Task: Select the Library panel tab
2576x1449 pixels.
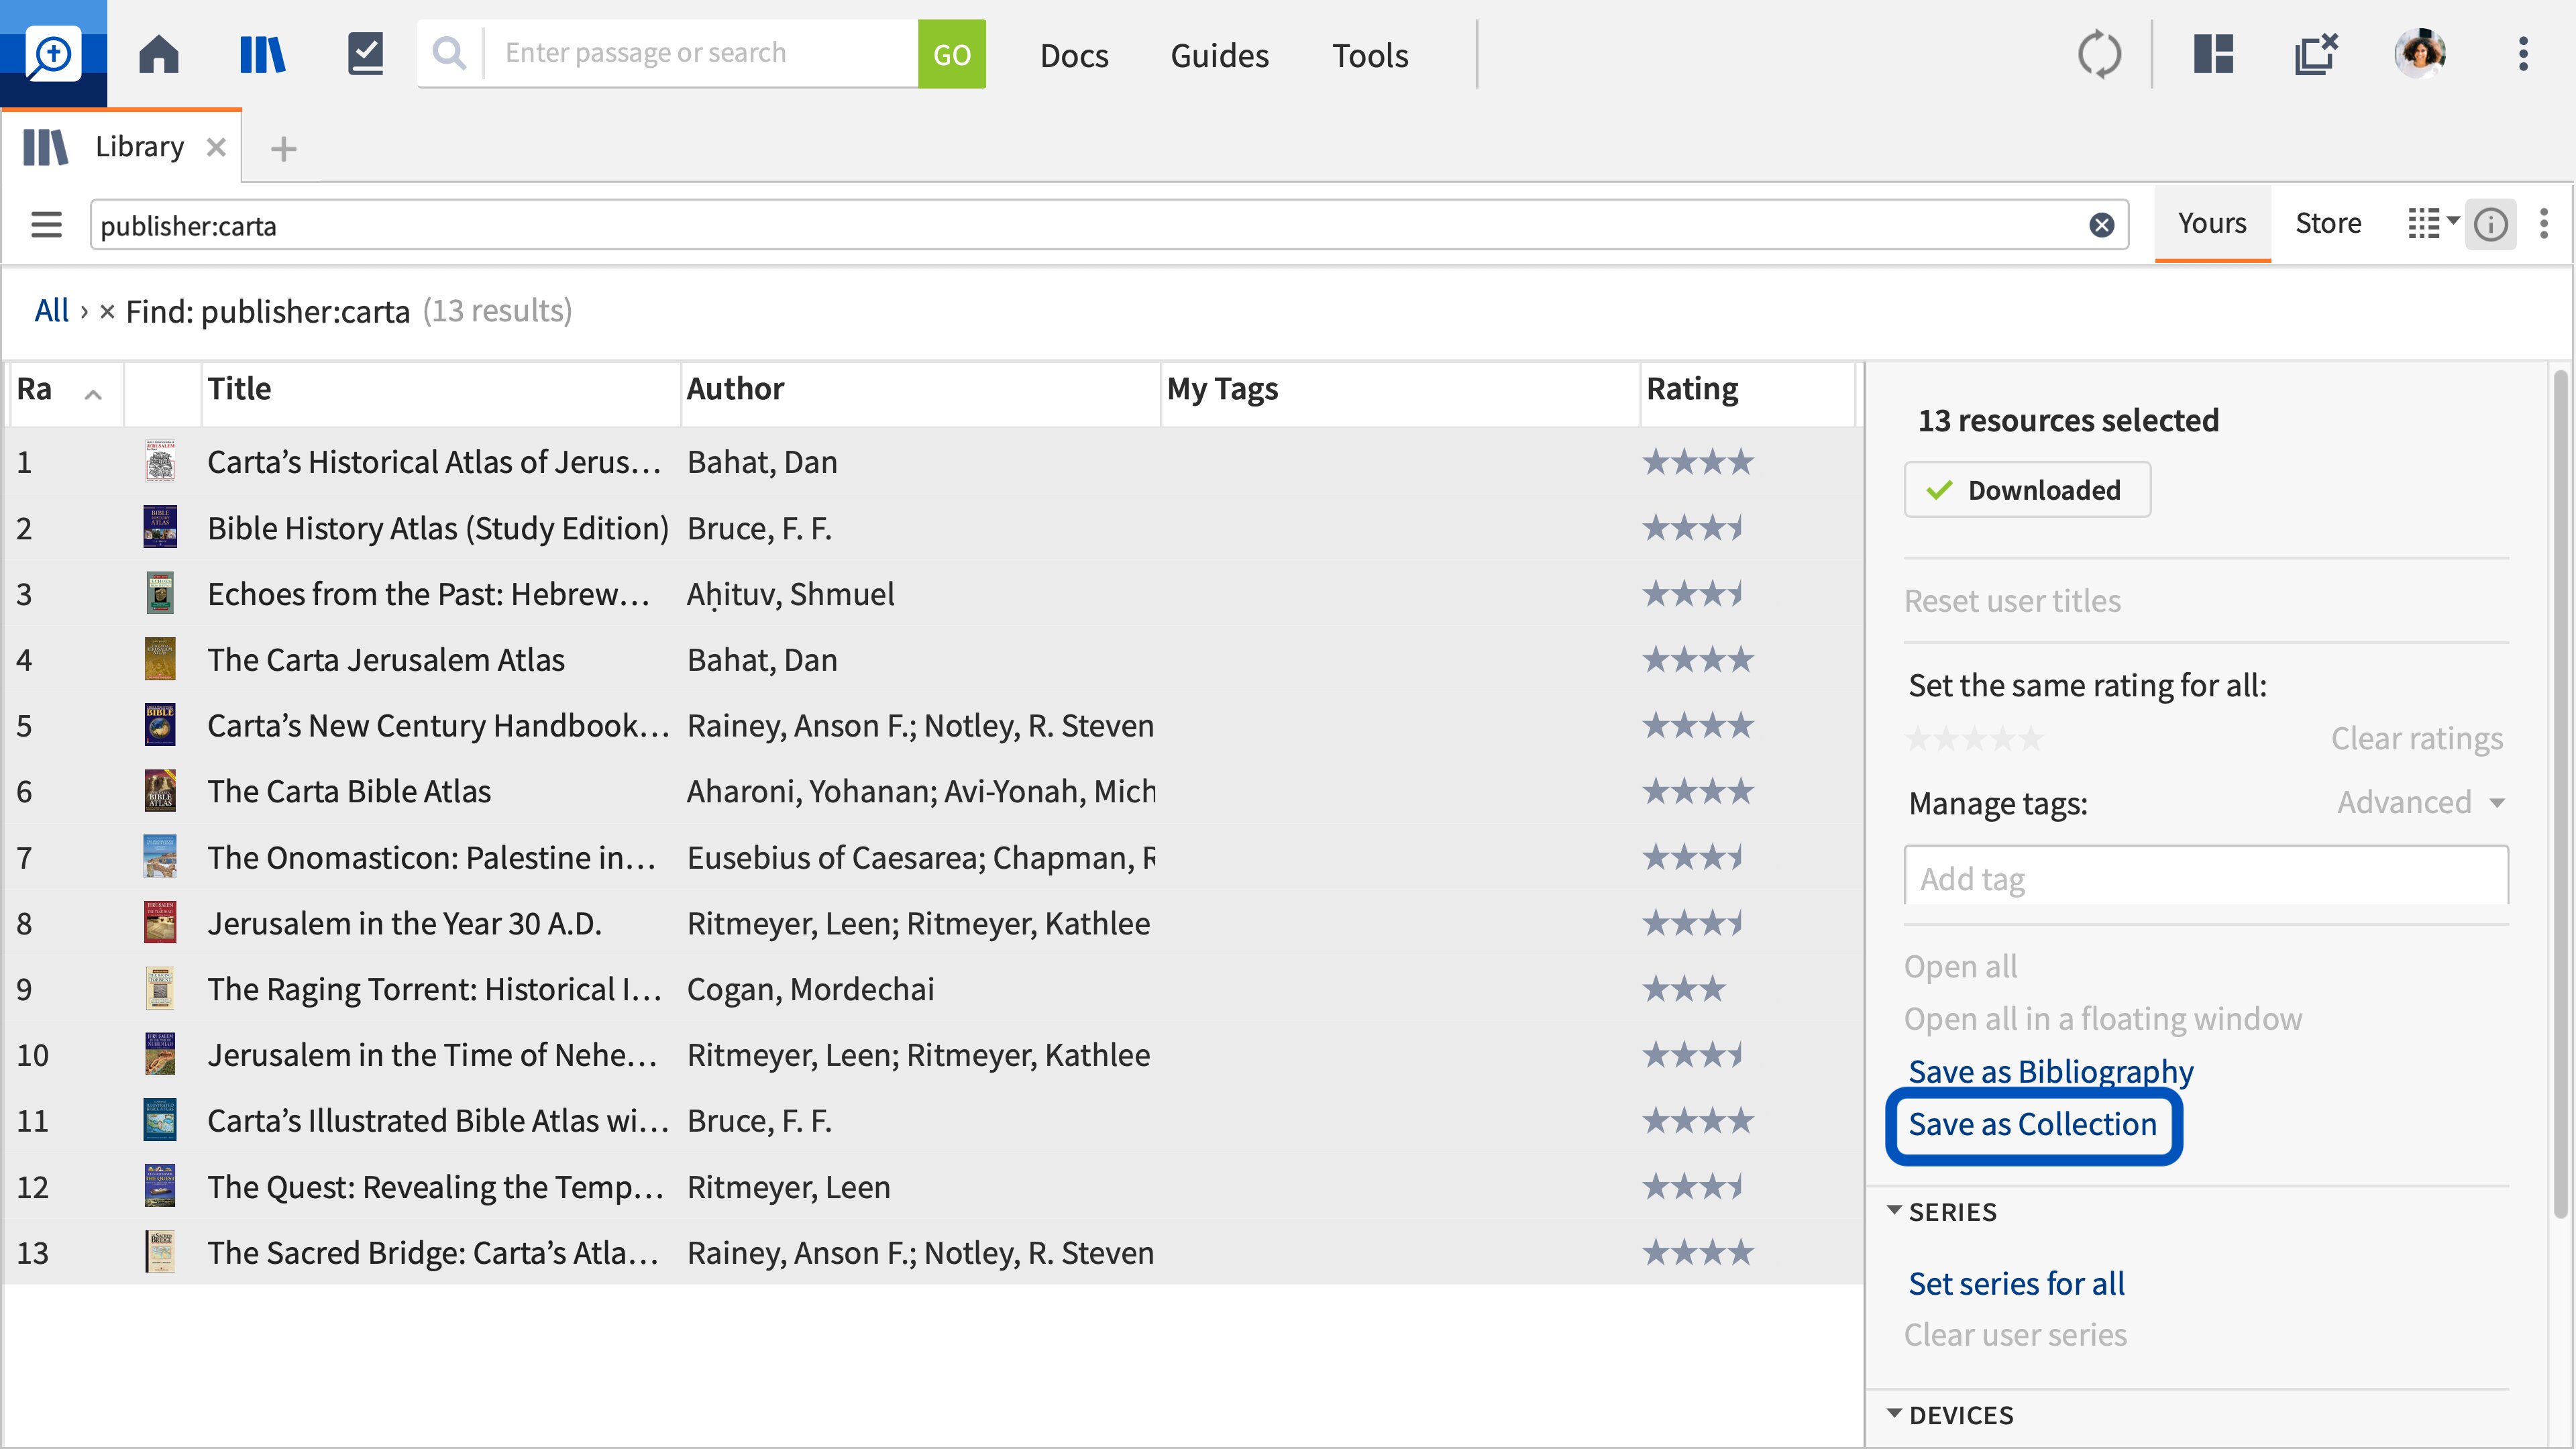Action: coord(121,147)
